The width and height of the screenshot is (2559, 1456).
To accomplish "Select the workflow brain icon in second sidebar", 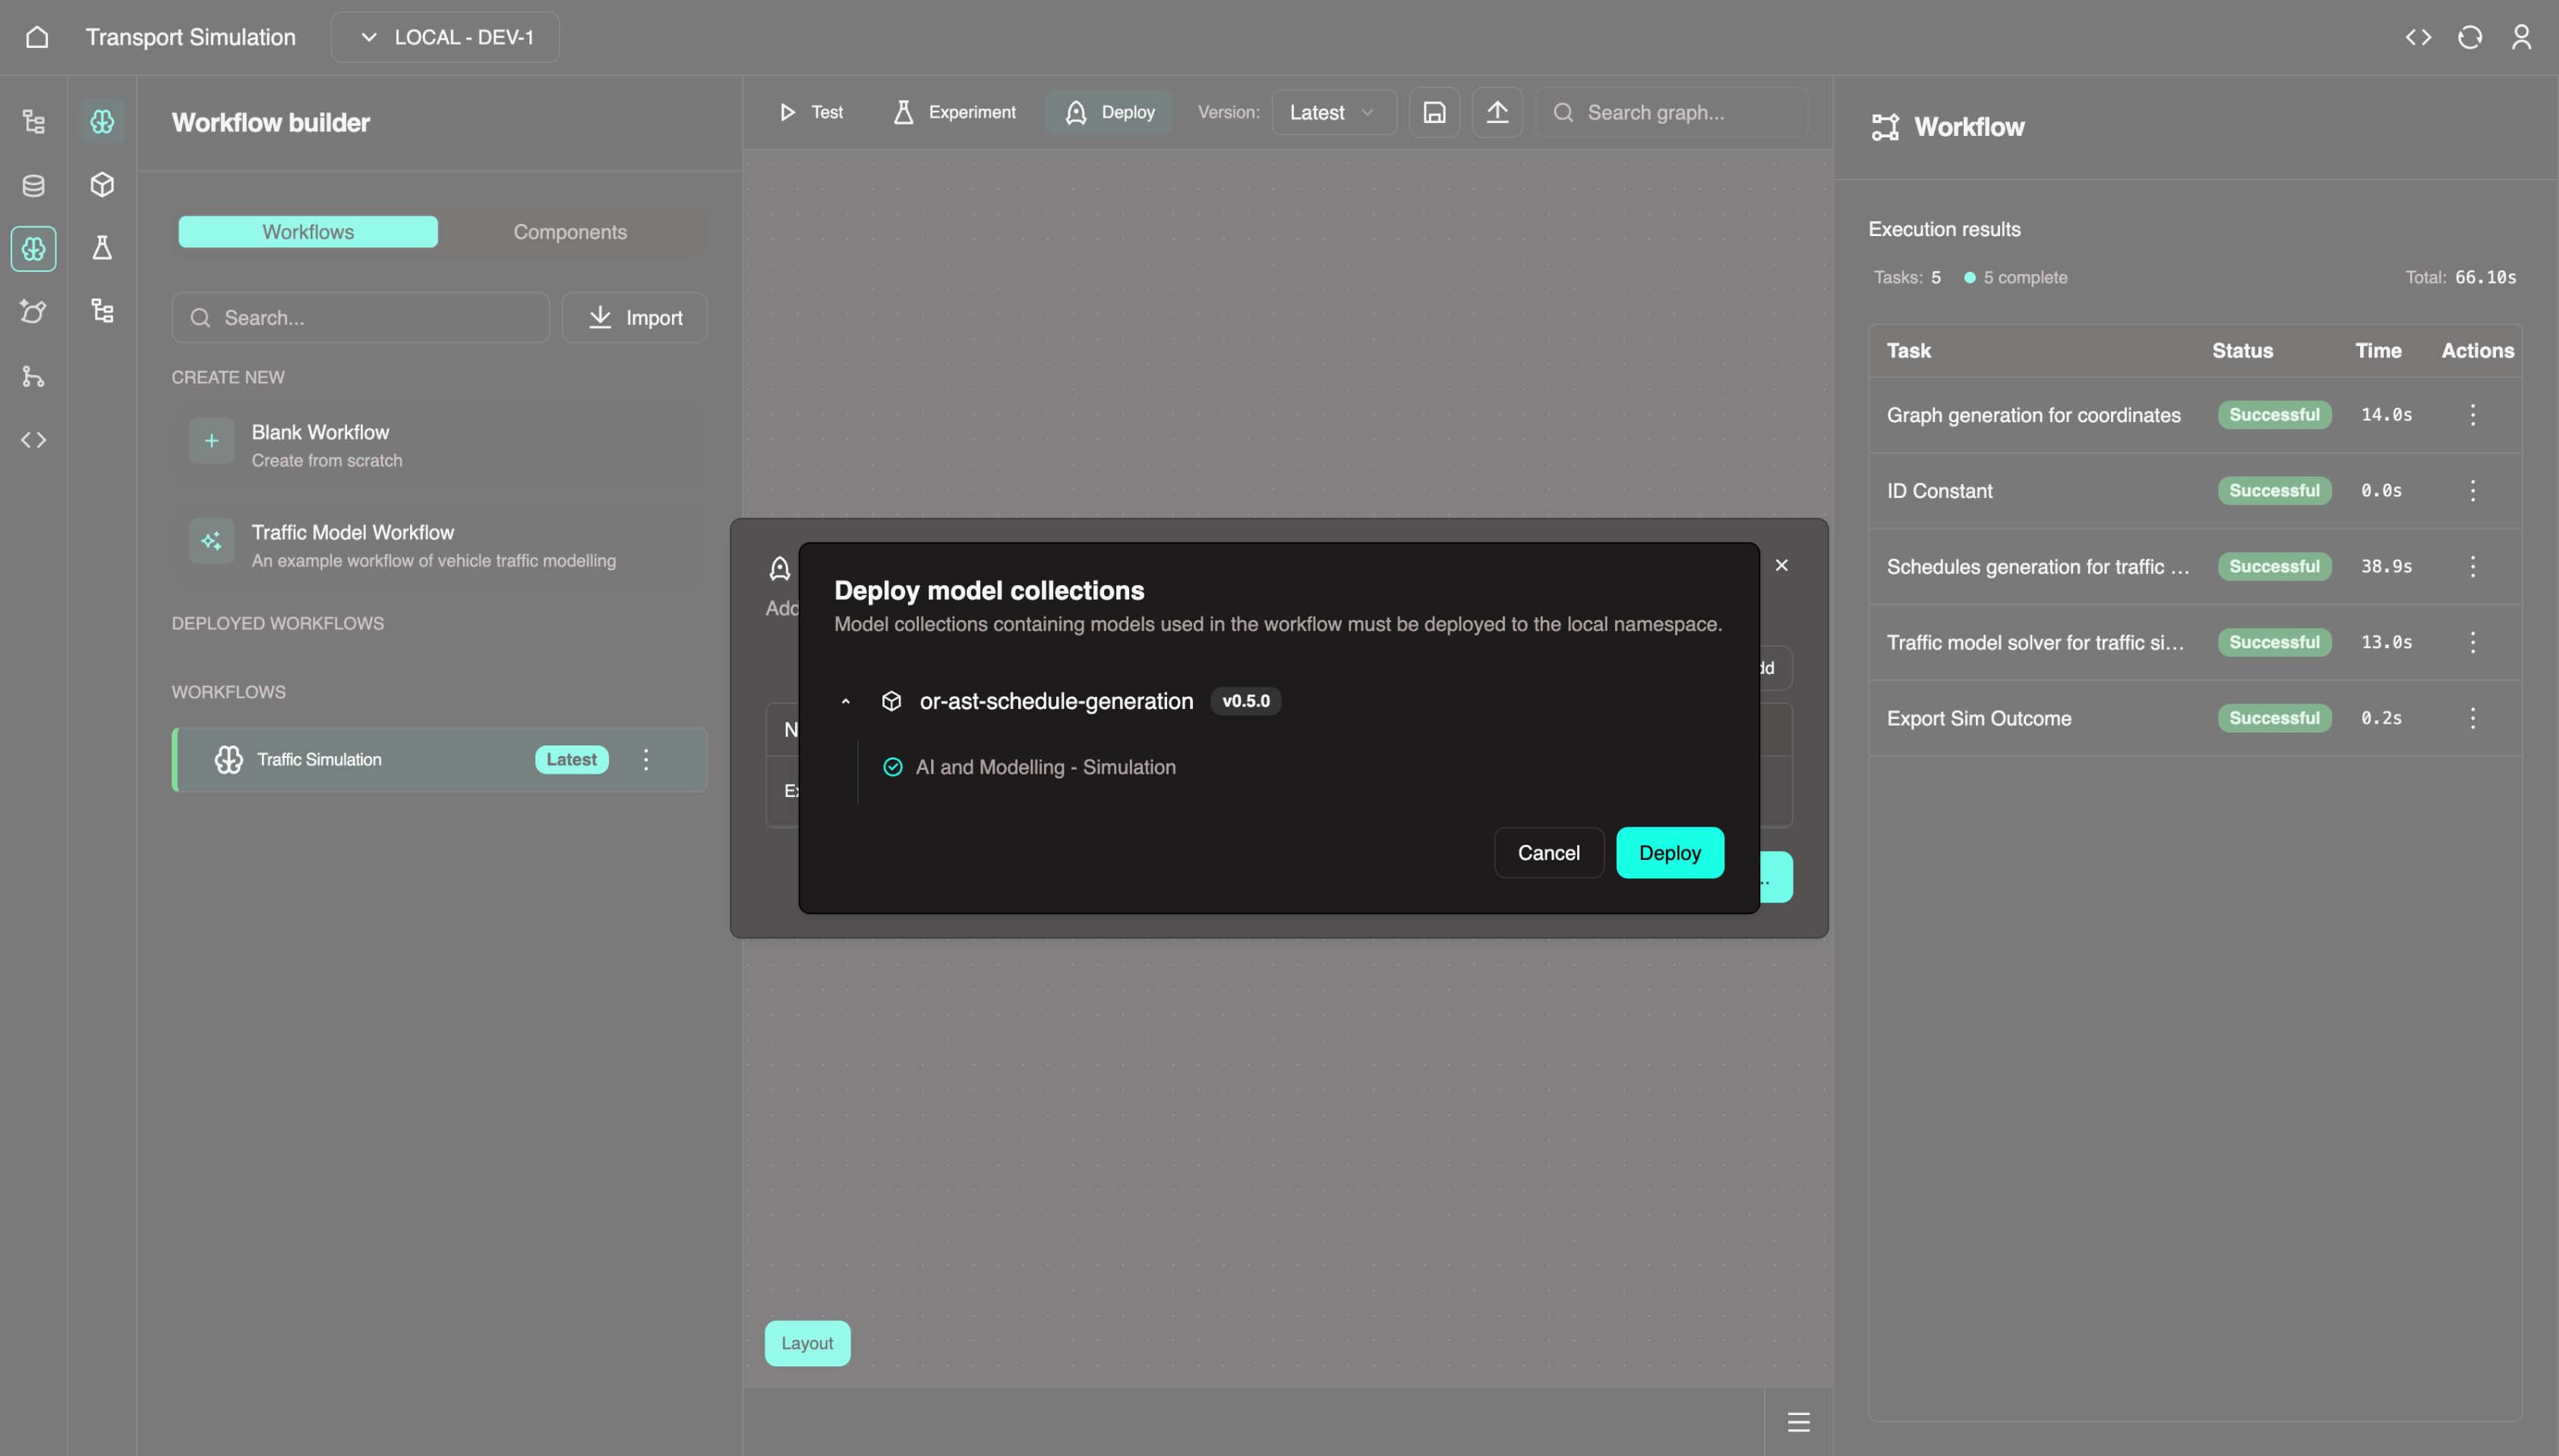I will (102, 122).
